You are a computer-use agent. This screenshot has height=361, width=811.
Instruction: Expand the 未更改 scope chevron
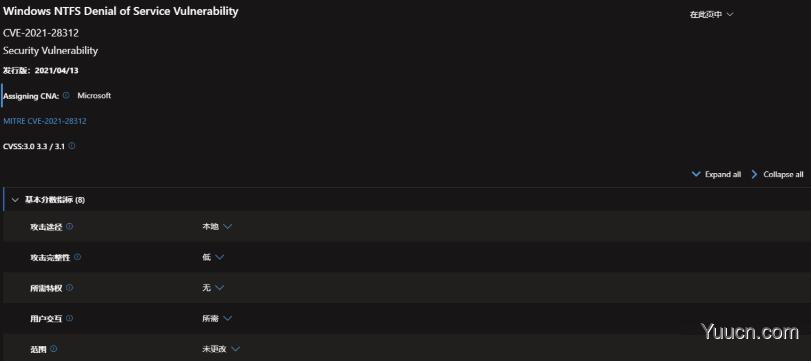[235, 349]
